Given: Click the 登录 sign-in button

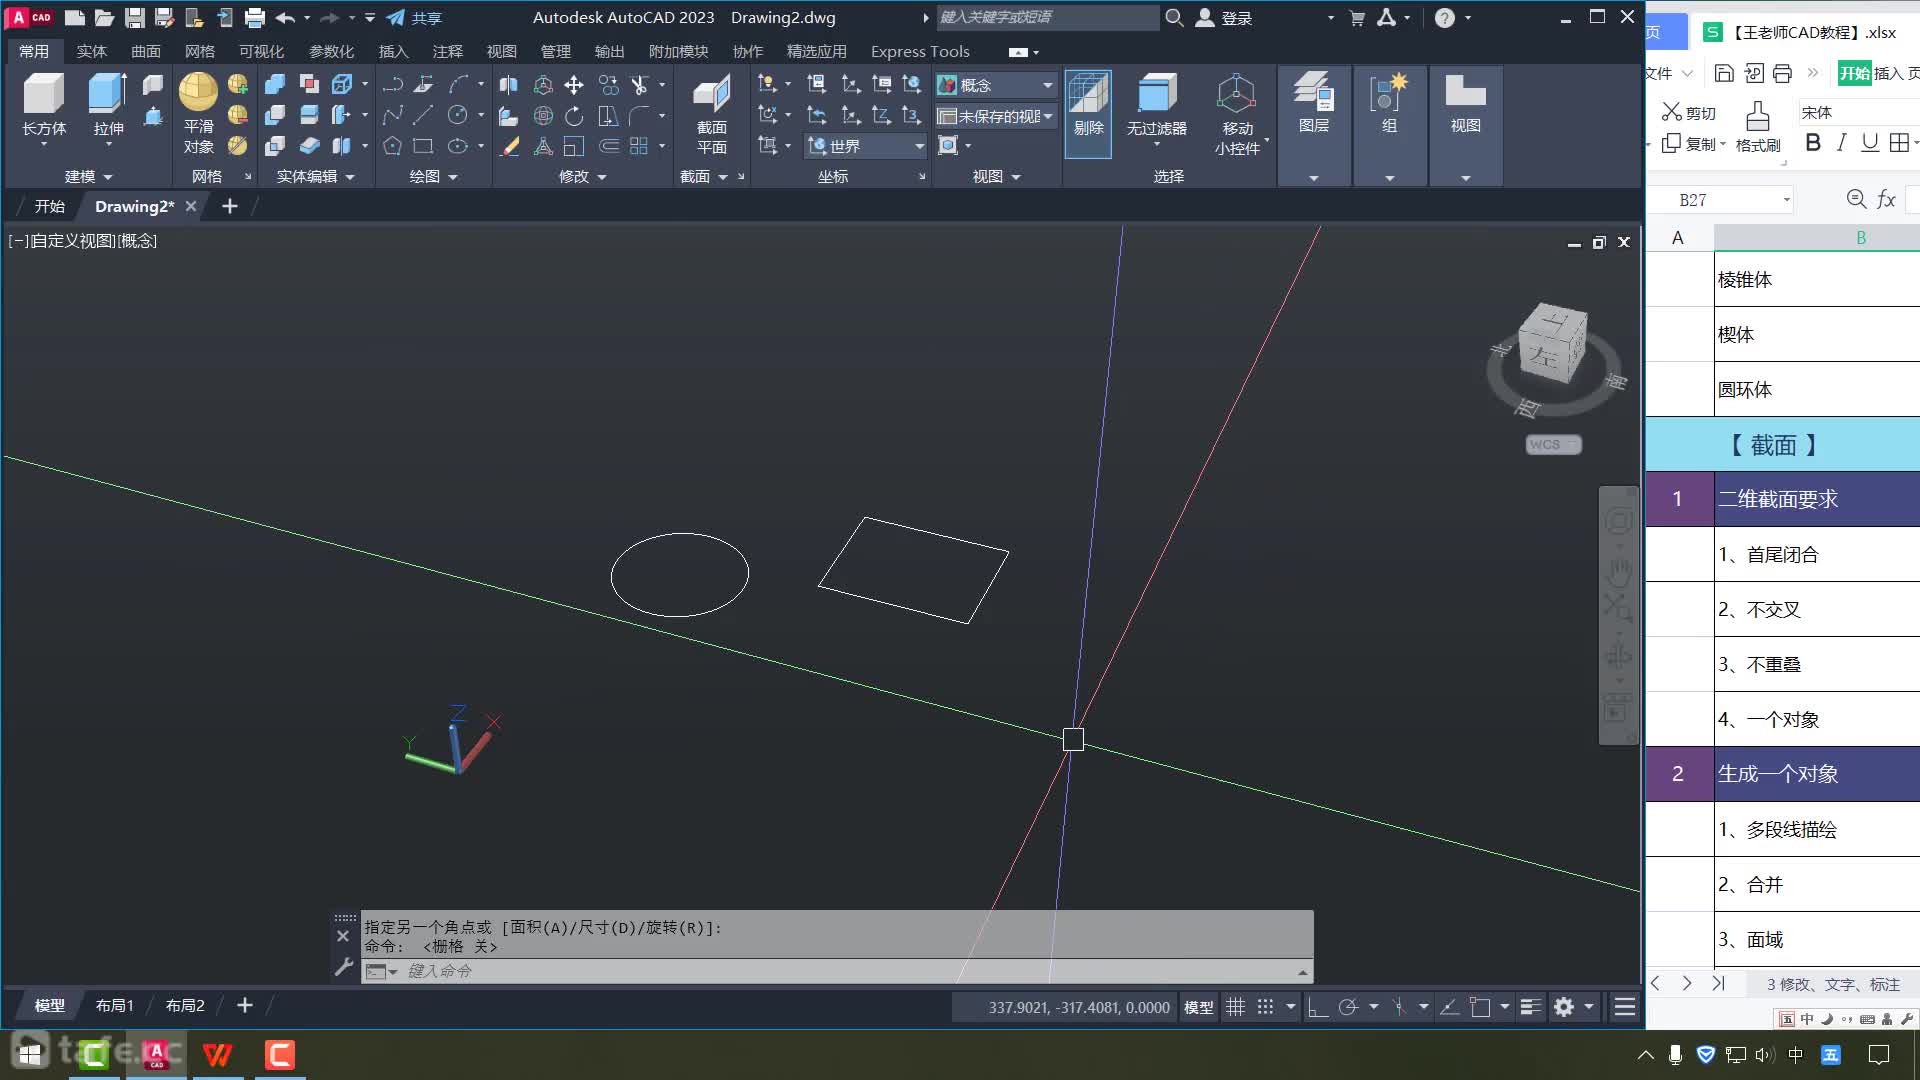Looking at the screenshot, I should (x=1224, y=17).
